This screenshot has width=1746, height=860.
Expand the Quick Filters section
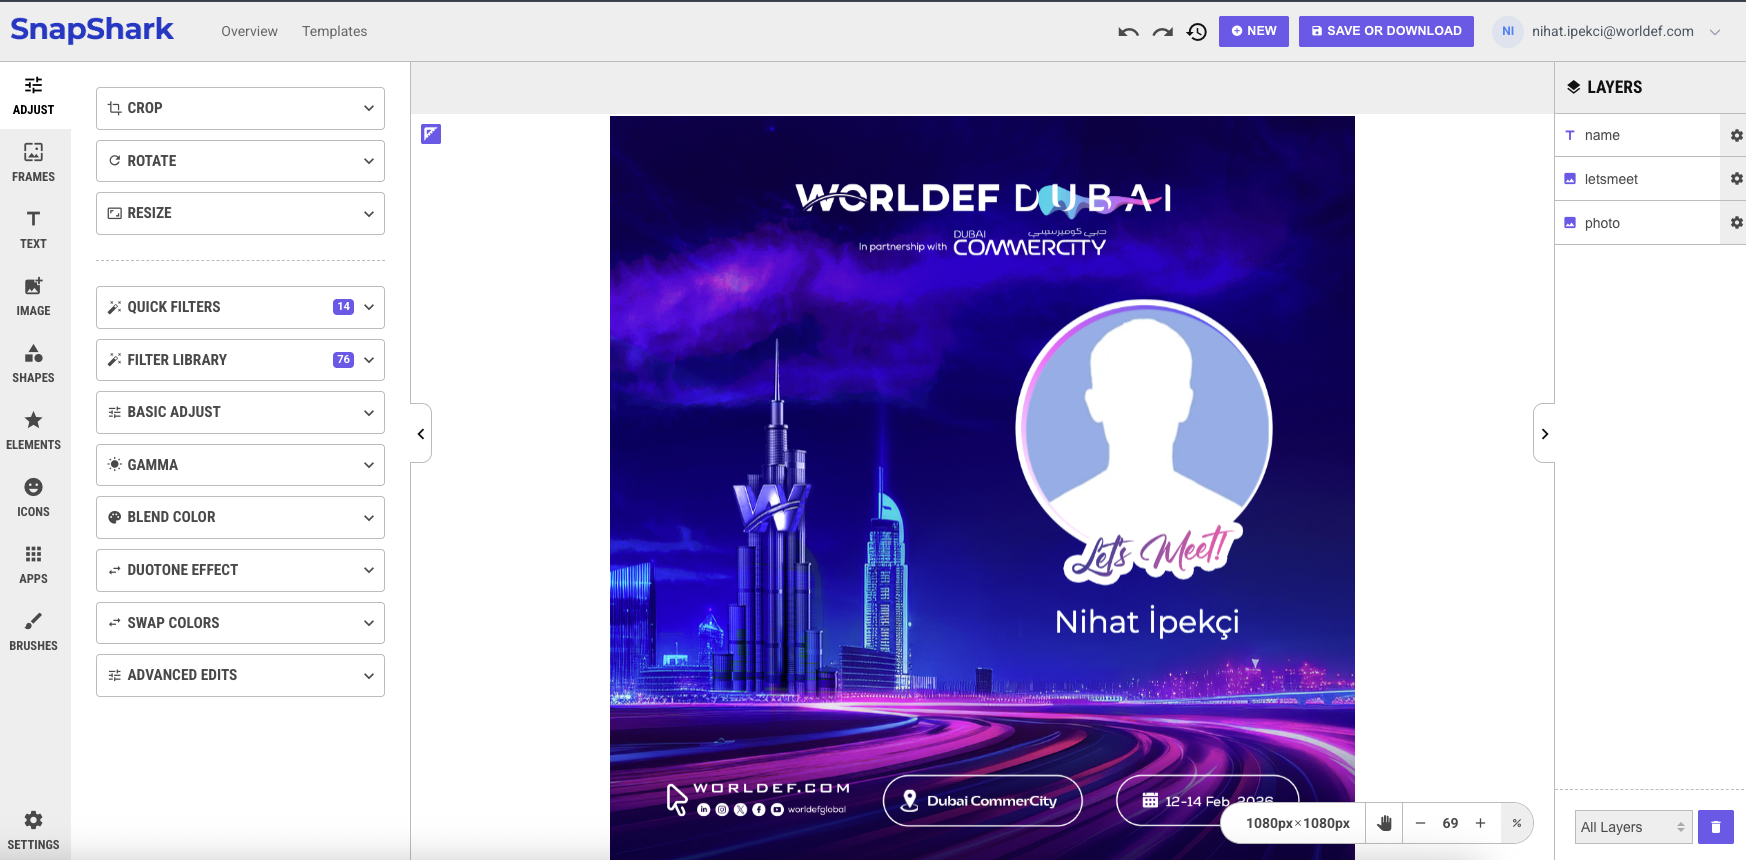(x=240, y=307)
